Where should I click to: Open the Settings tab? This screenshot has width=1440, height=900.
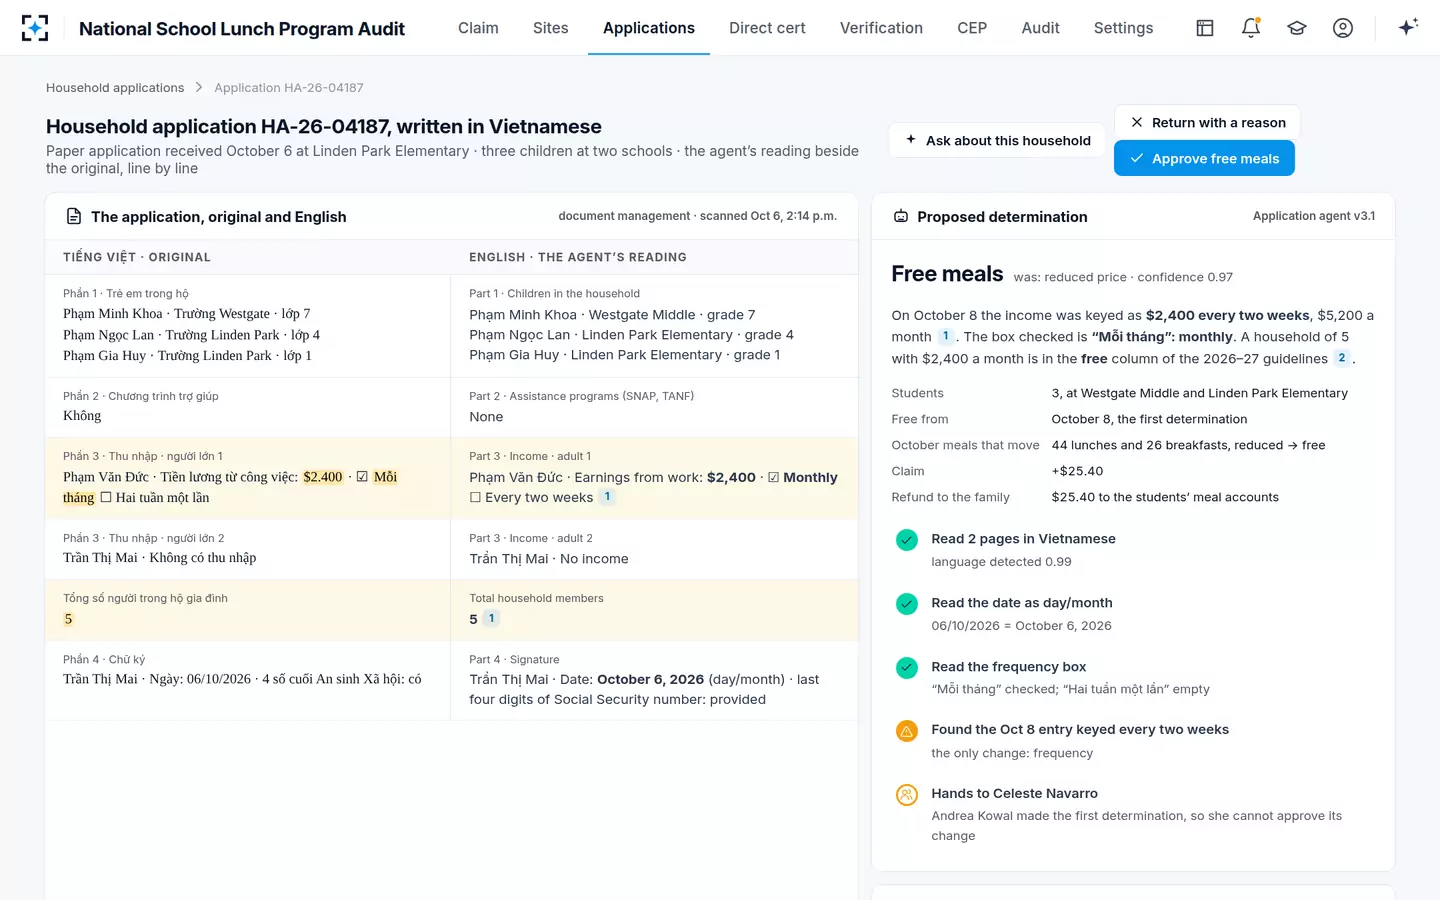click(1123, 28)
